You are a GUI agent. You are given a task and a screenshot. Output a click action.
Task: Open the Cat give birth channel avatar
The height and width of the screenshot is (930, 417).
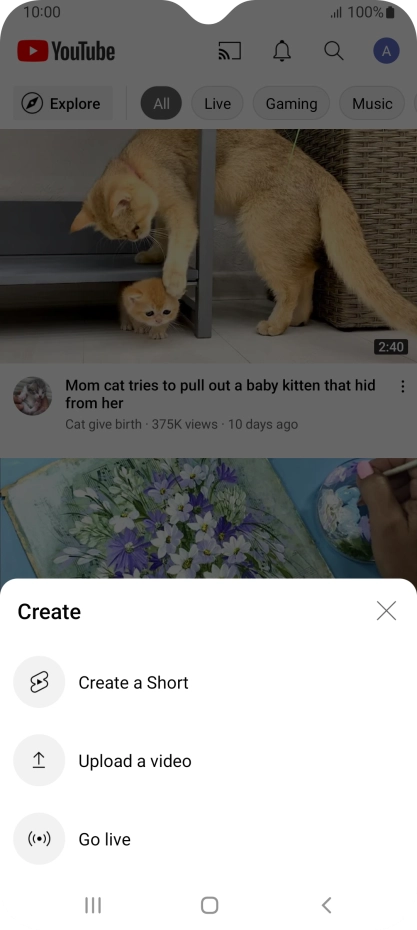(x=33, y=396)
